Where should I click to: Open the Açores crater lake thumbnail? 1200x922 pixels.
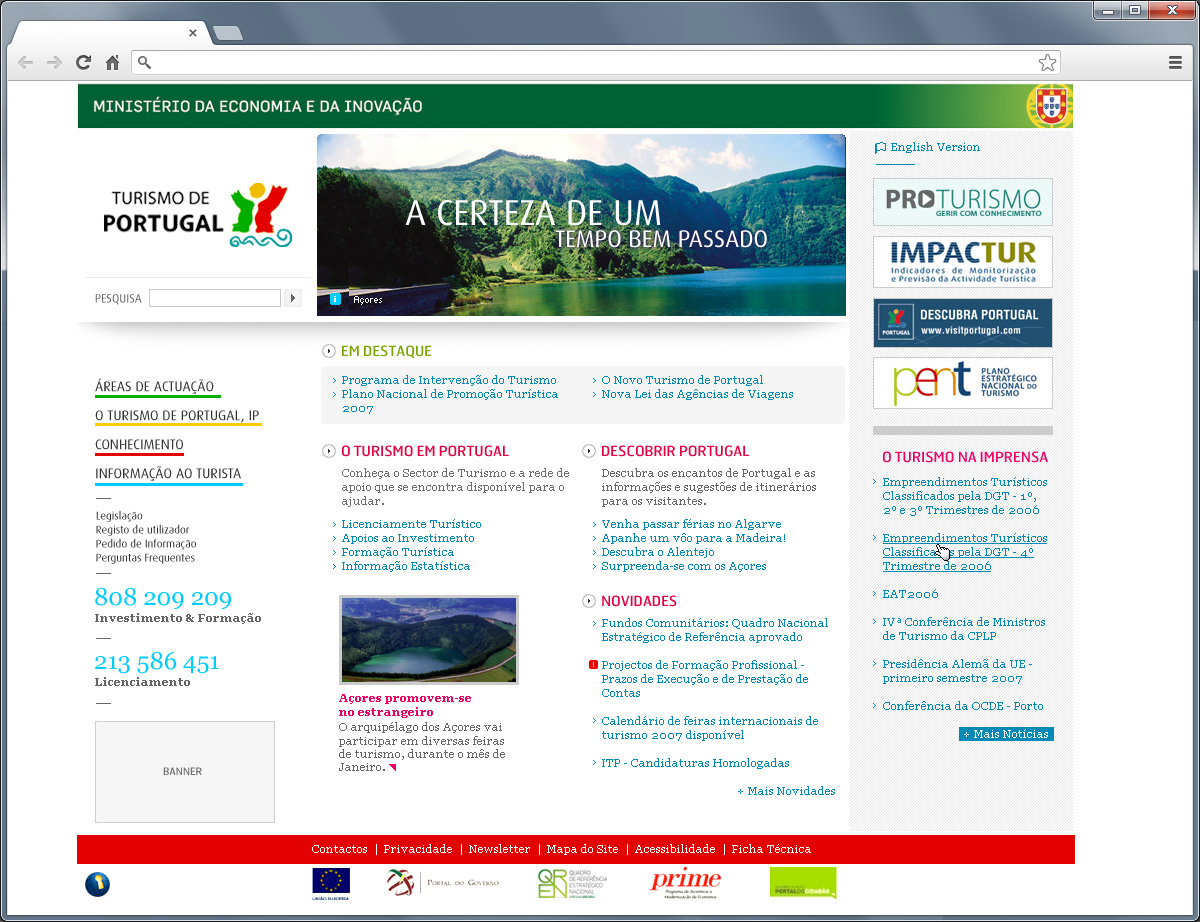point(428,640)
